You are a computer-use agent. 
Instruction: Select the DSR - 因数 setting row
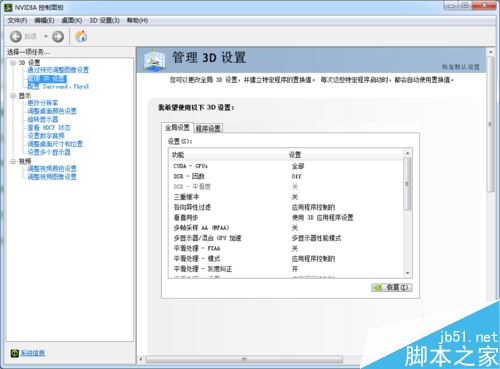[x=286, y=176]
